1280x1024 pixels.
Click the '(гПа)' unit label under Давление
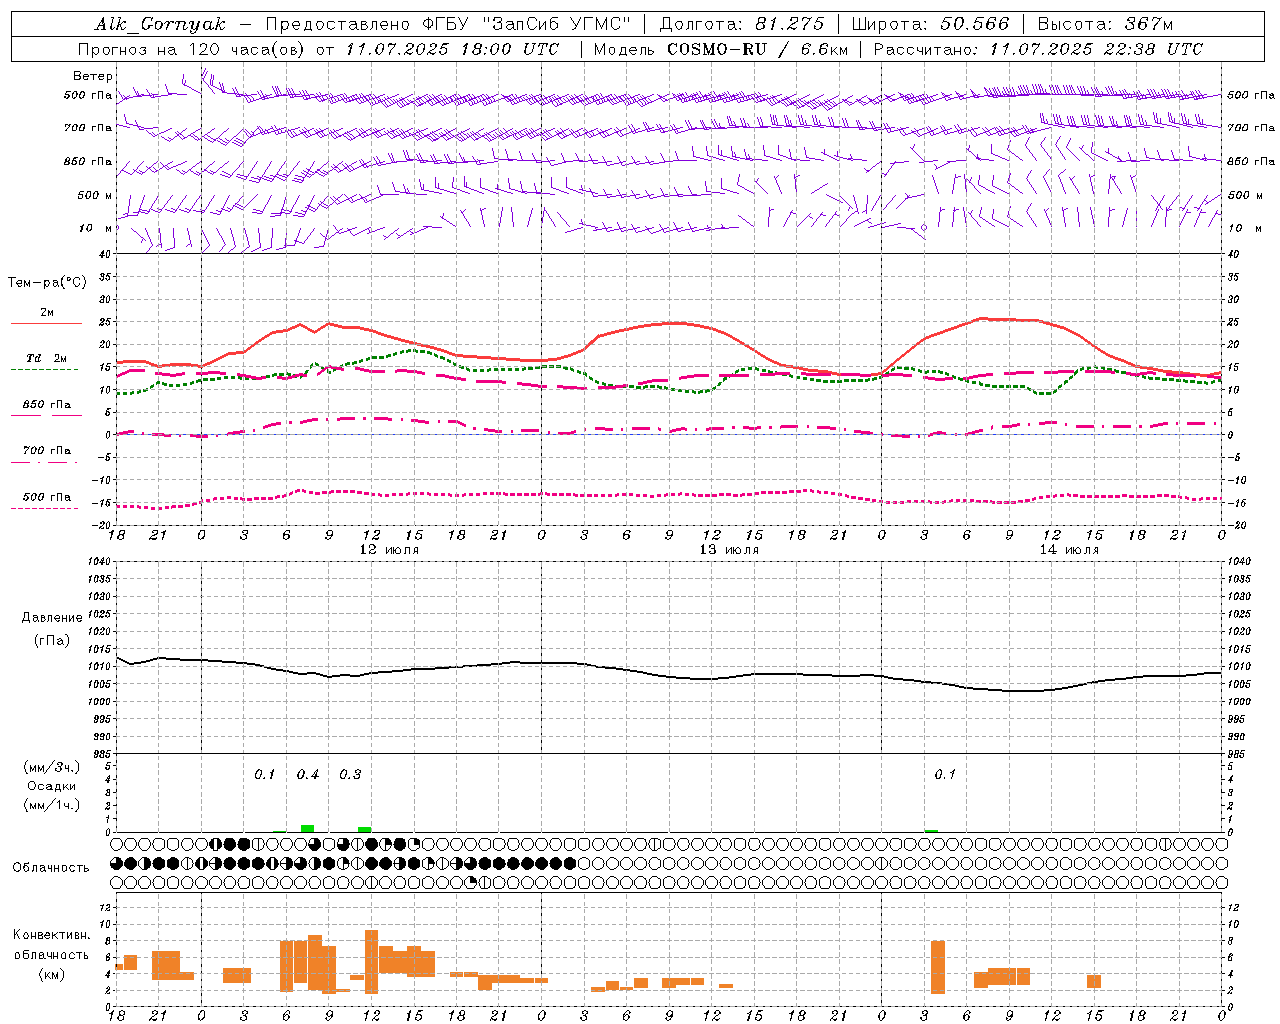click(51, 641)
